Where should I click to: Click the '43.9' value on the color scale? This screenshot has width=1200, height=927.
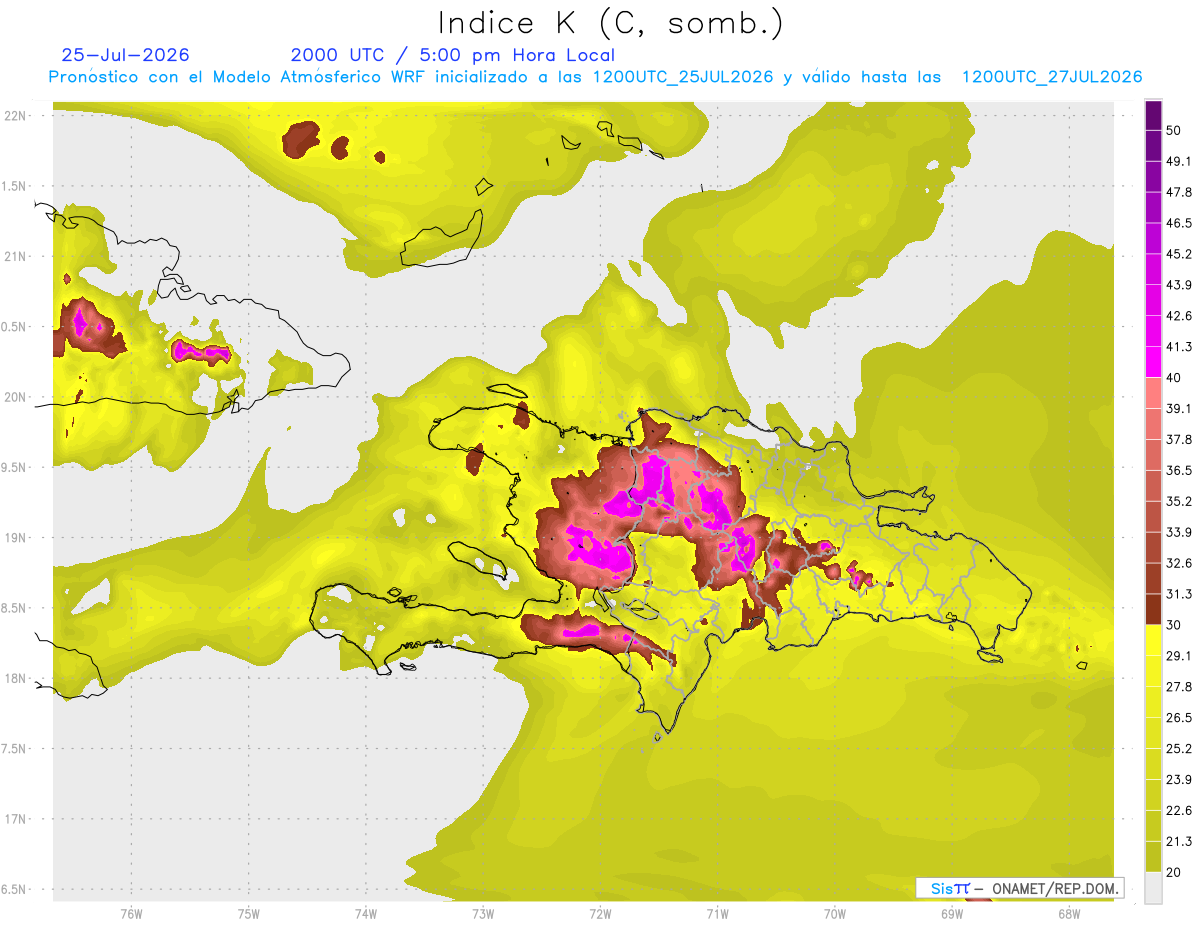pyautogui.click(x=1179, y=285)
